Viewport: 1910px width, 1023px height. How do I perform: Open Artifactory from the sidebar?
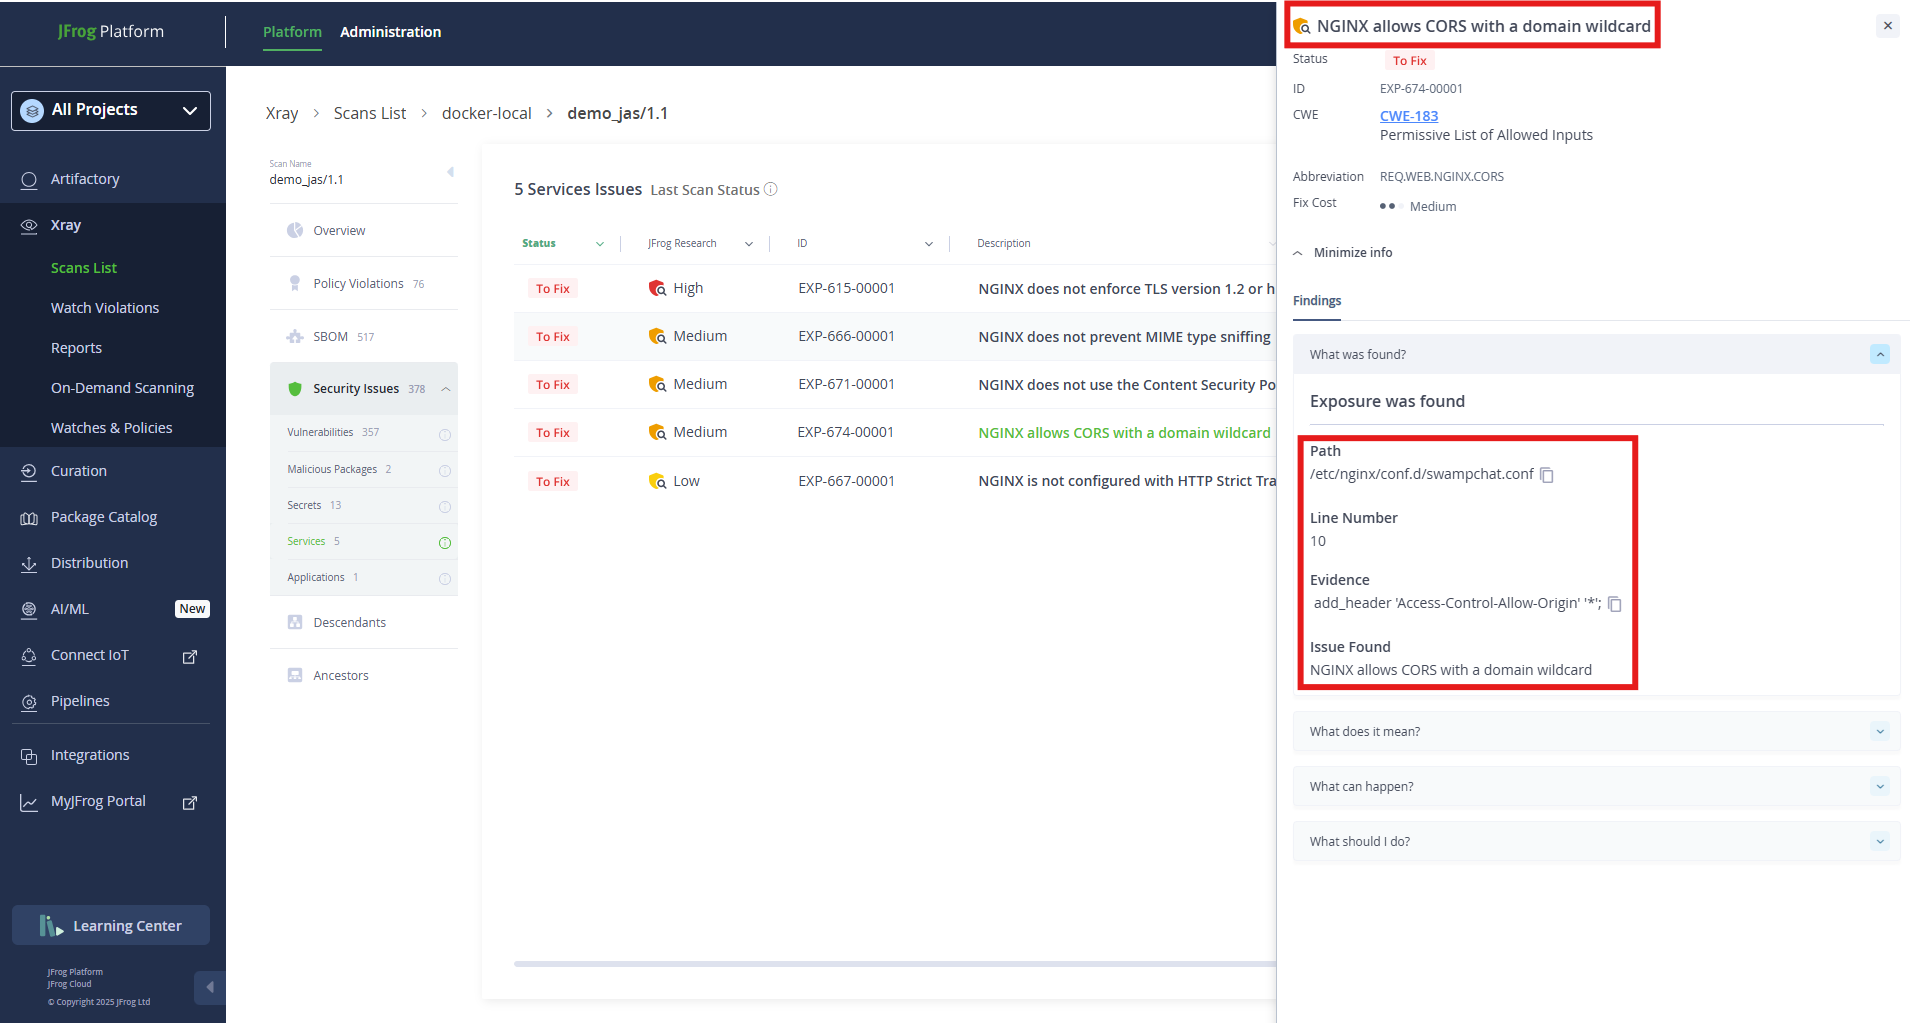85,178
